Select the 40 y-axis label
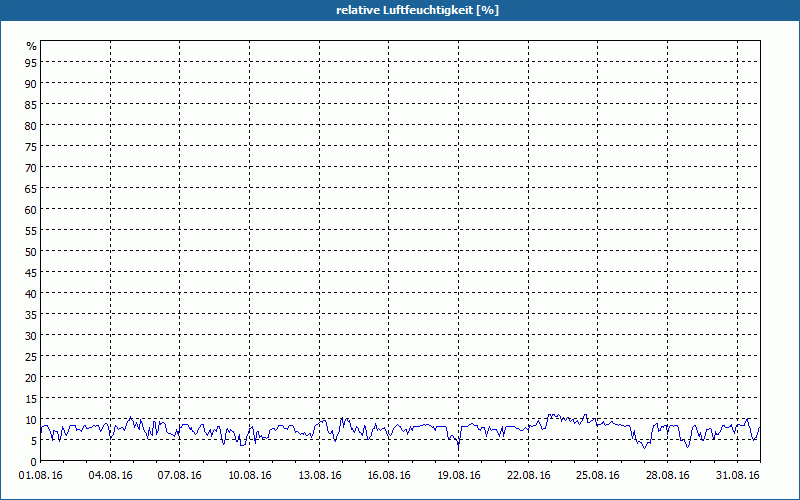The image size is (800, 500). 31,294
